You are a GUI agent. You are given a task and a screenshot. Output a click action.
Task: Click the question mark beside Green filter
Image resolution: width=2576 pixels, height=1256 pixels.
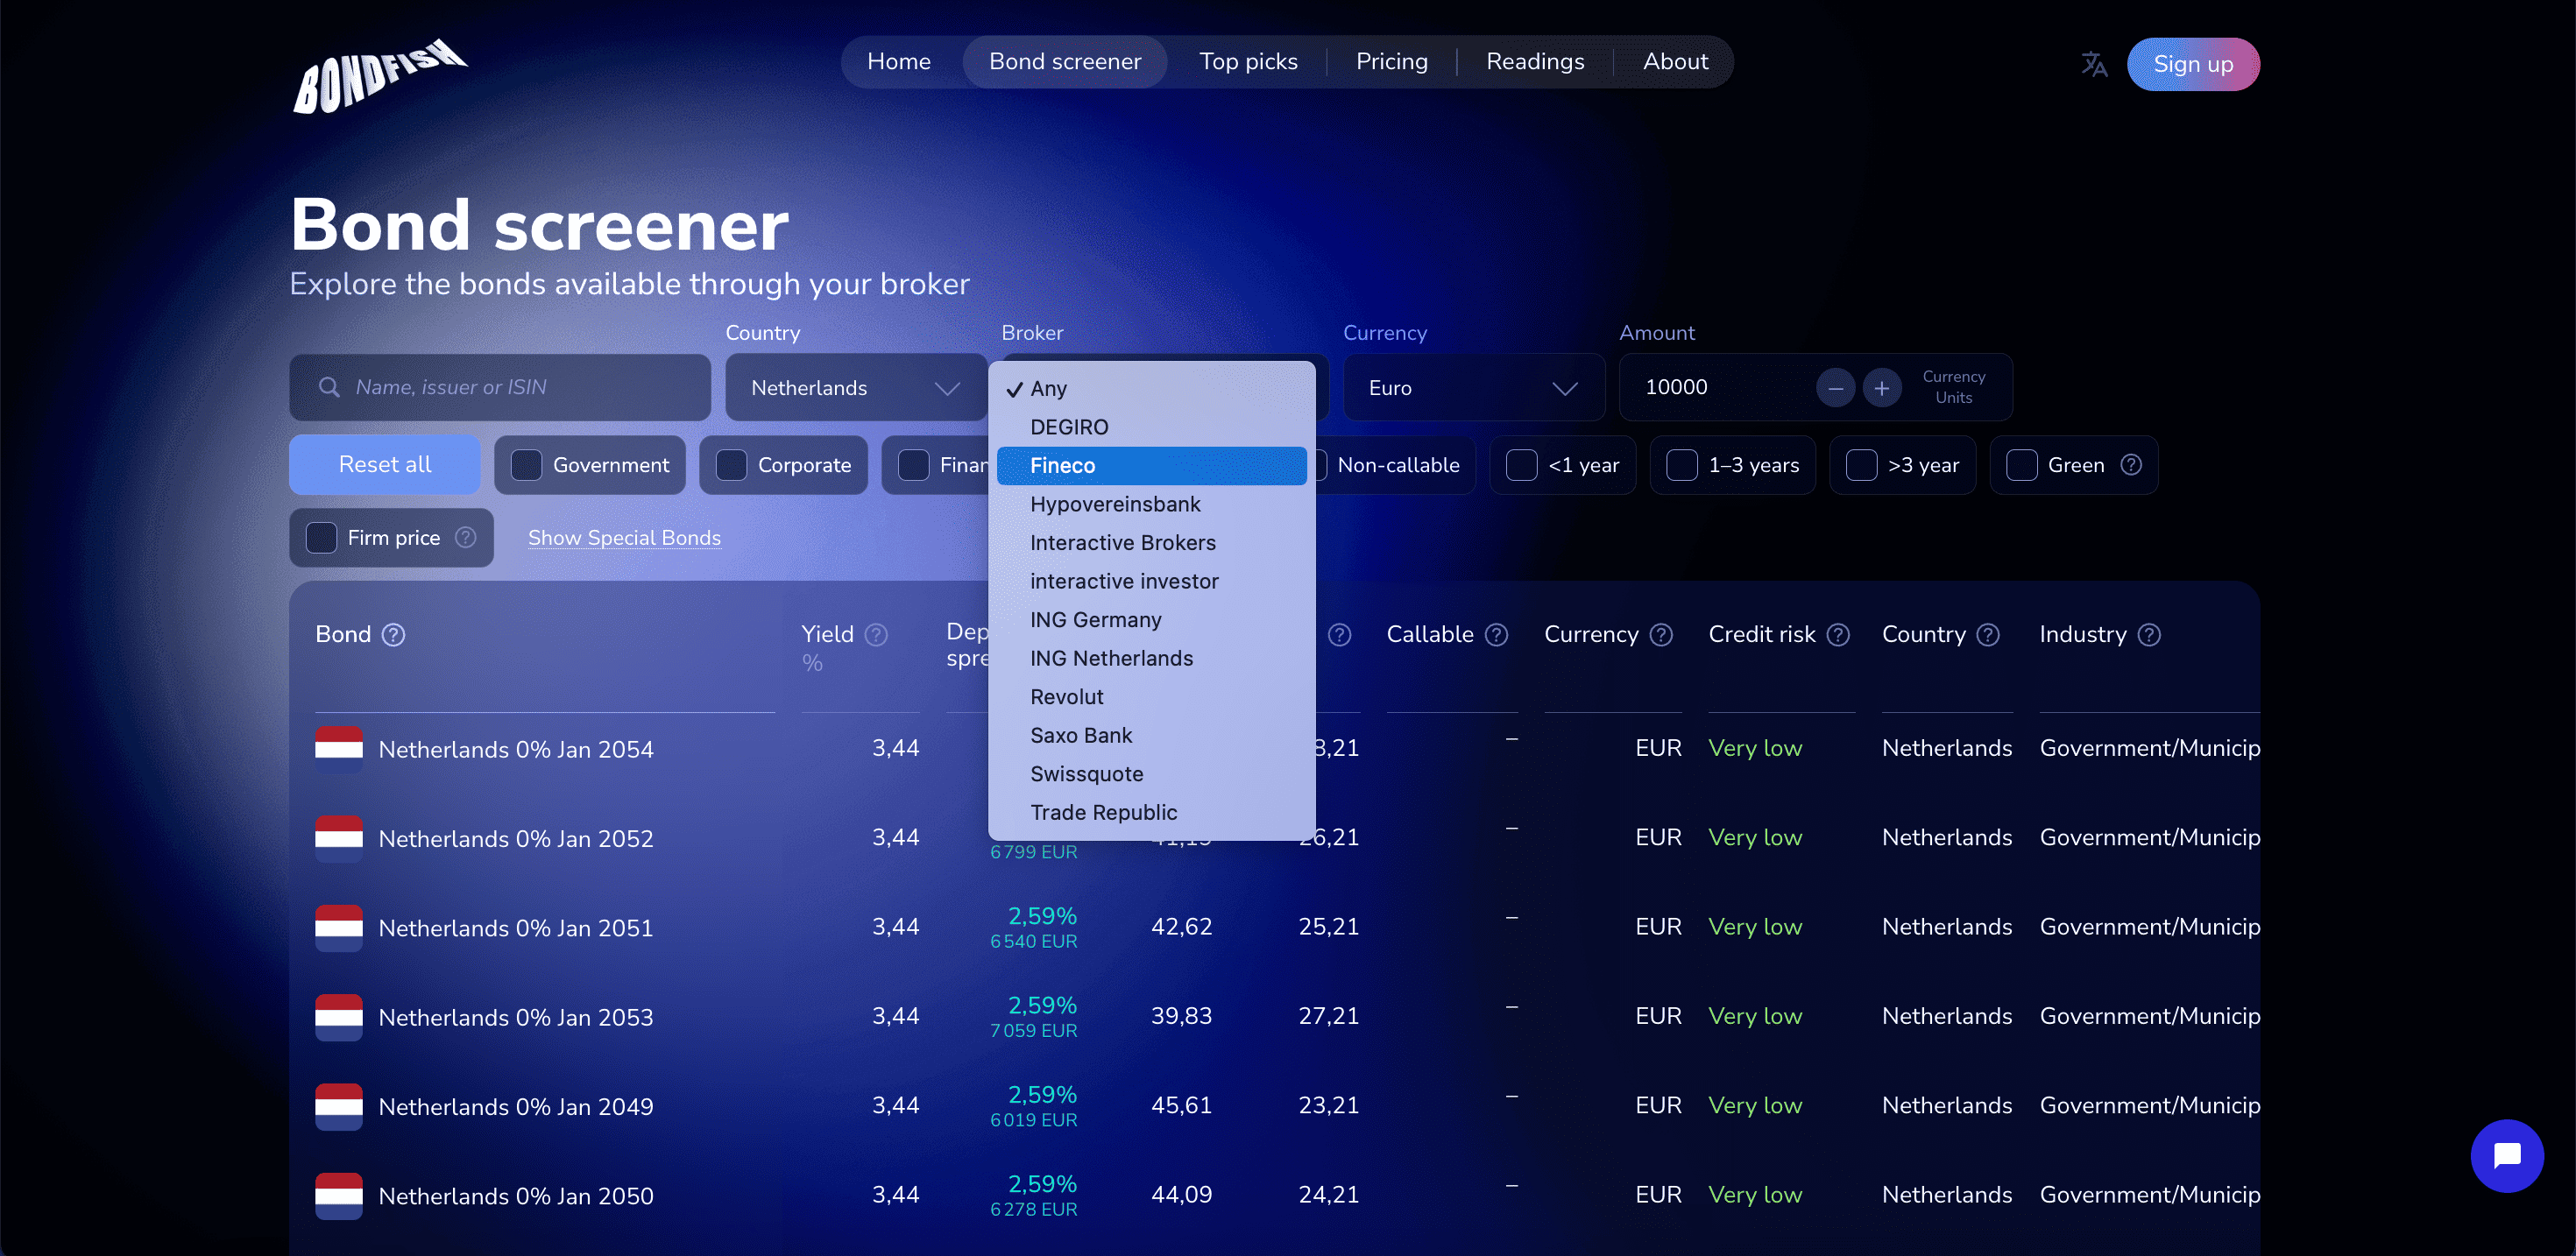pos(2131,464)
